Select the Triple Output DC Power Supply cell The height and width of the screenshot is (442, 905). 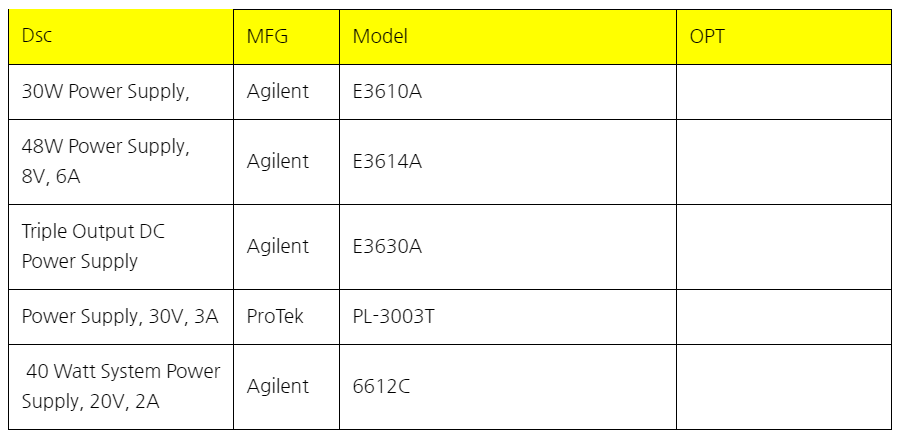(x=94, y=246)
